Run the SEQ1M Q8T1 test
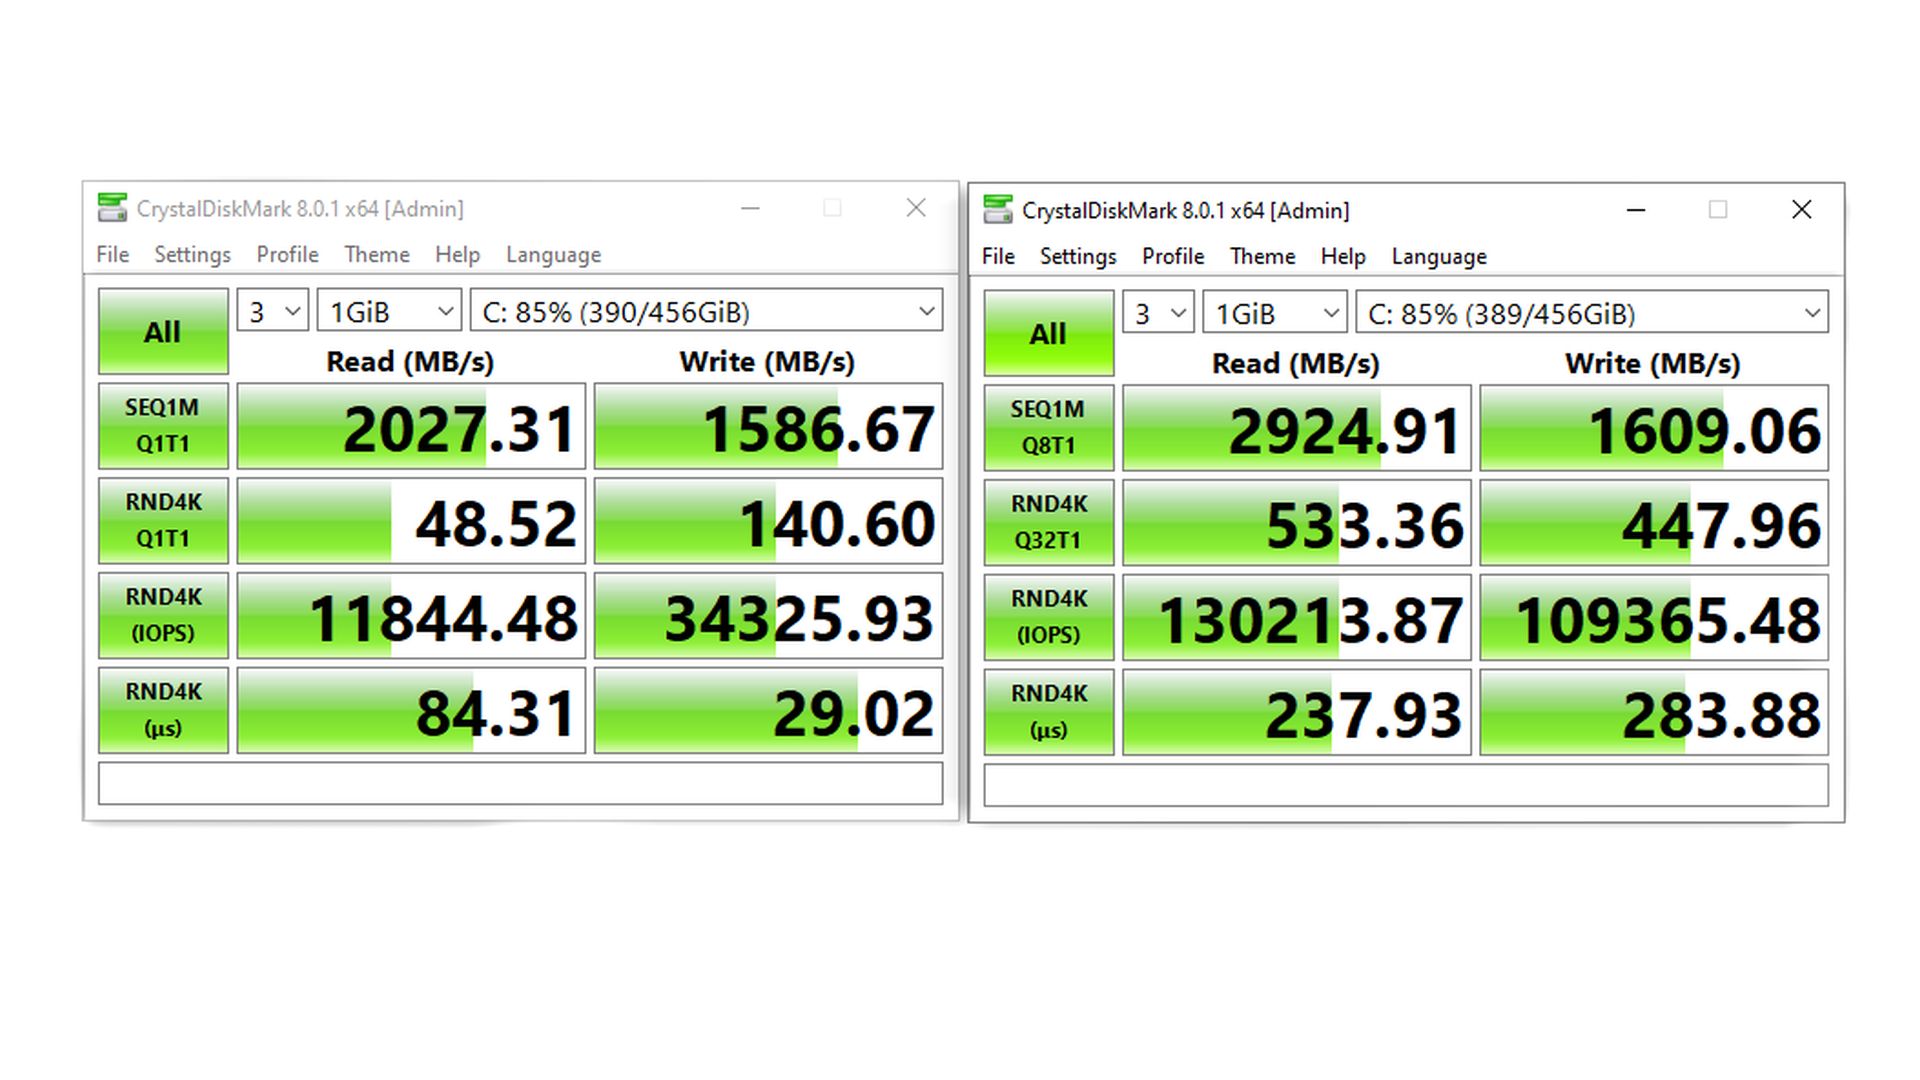 click(x=1048, y=428)
